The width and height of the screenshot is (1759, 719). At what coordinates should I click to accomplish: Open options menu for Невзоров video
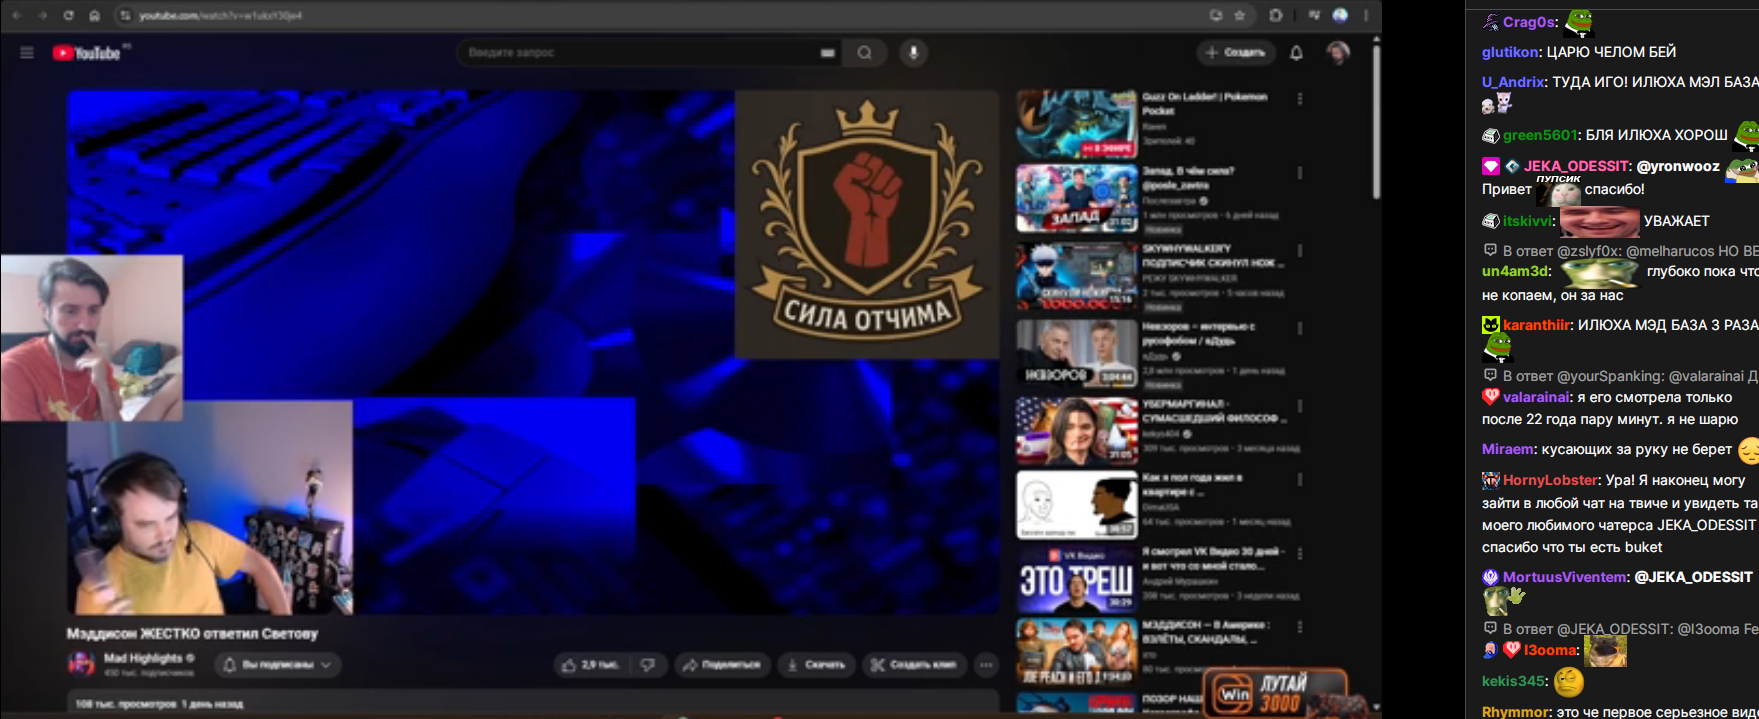(1299, 328)
